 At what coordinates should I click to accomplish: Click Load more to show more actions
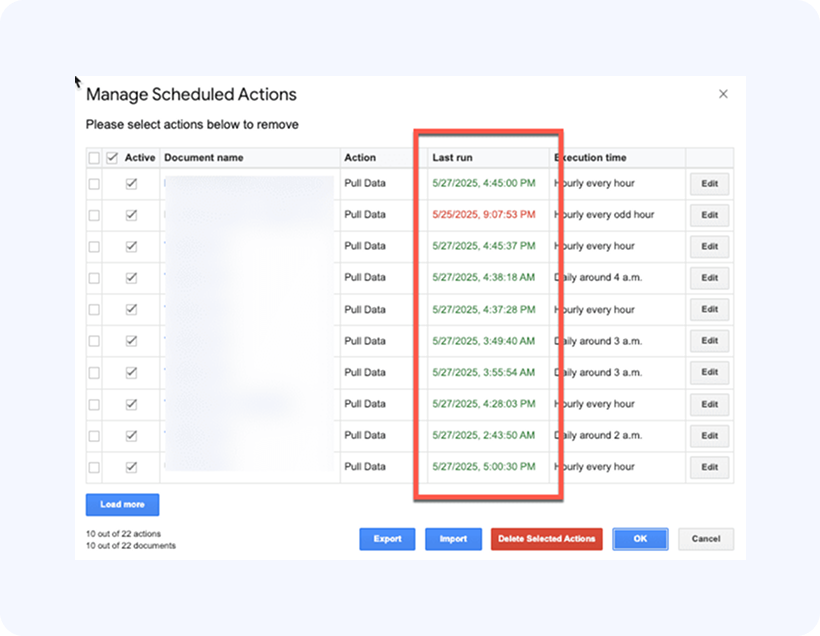[x=122, y=505]
